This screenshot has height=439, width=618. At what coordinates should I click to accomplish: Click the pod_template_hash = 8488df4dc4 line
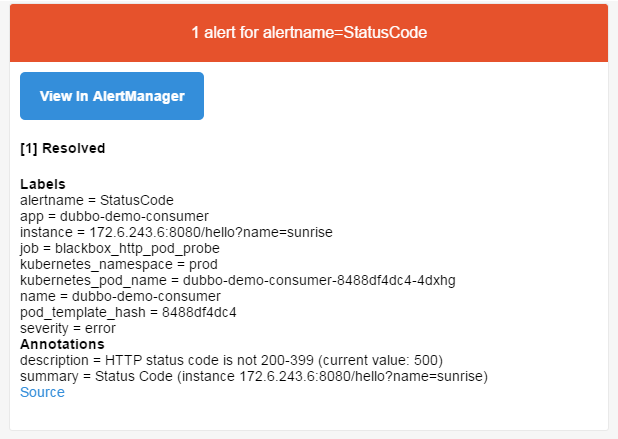(128, 312)
